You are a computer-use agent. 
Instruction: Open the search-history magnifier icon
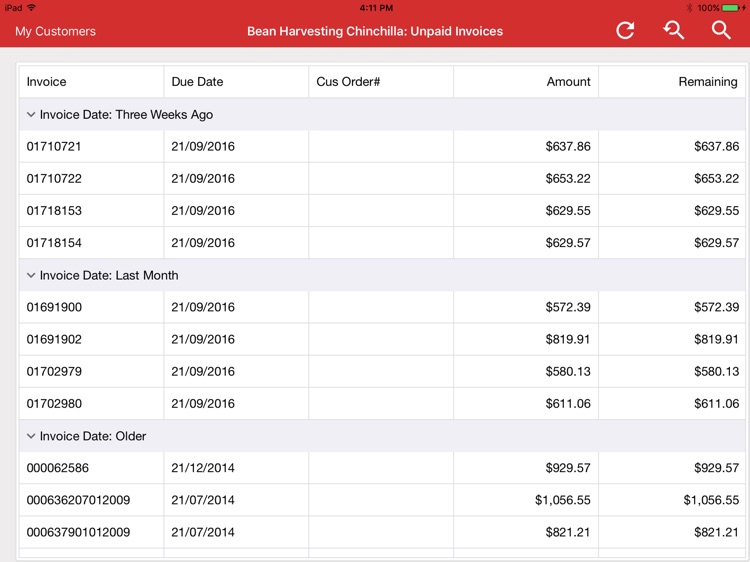click(x=673, y=31)
